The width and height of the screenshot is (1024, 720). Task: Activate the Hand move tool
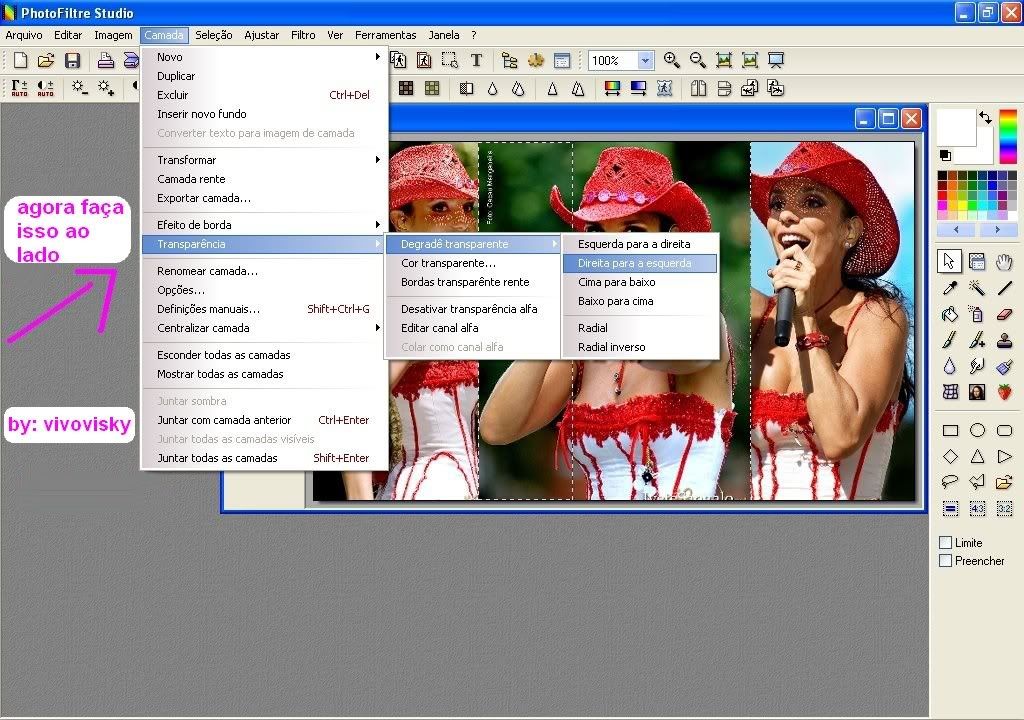[x=1004, y=262]
